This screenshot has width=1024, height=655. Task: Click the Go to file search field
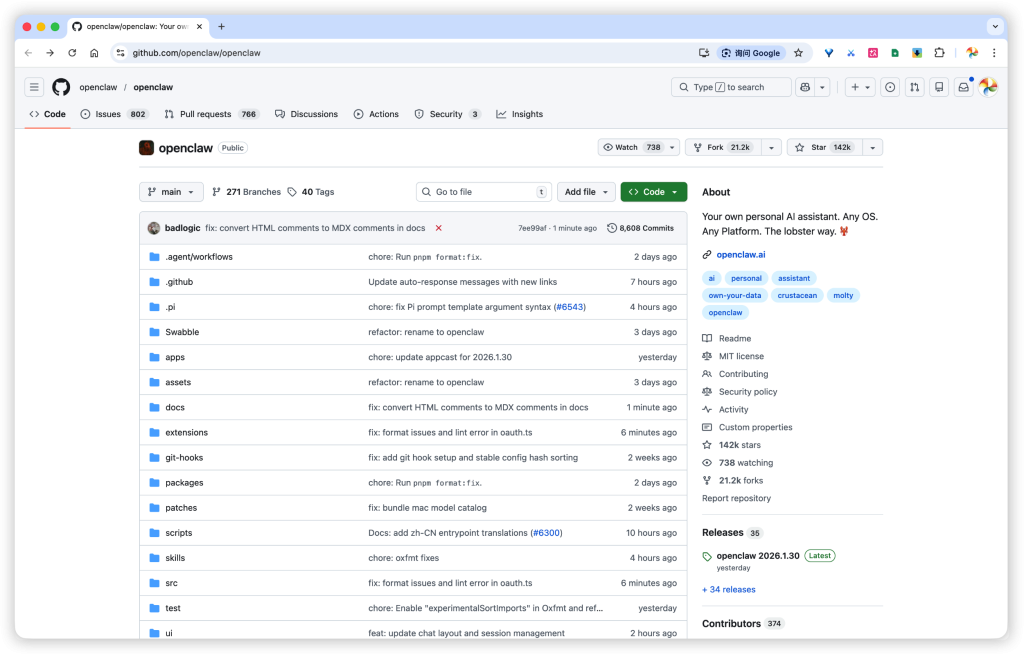click(x=483, y=192)
